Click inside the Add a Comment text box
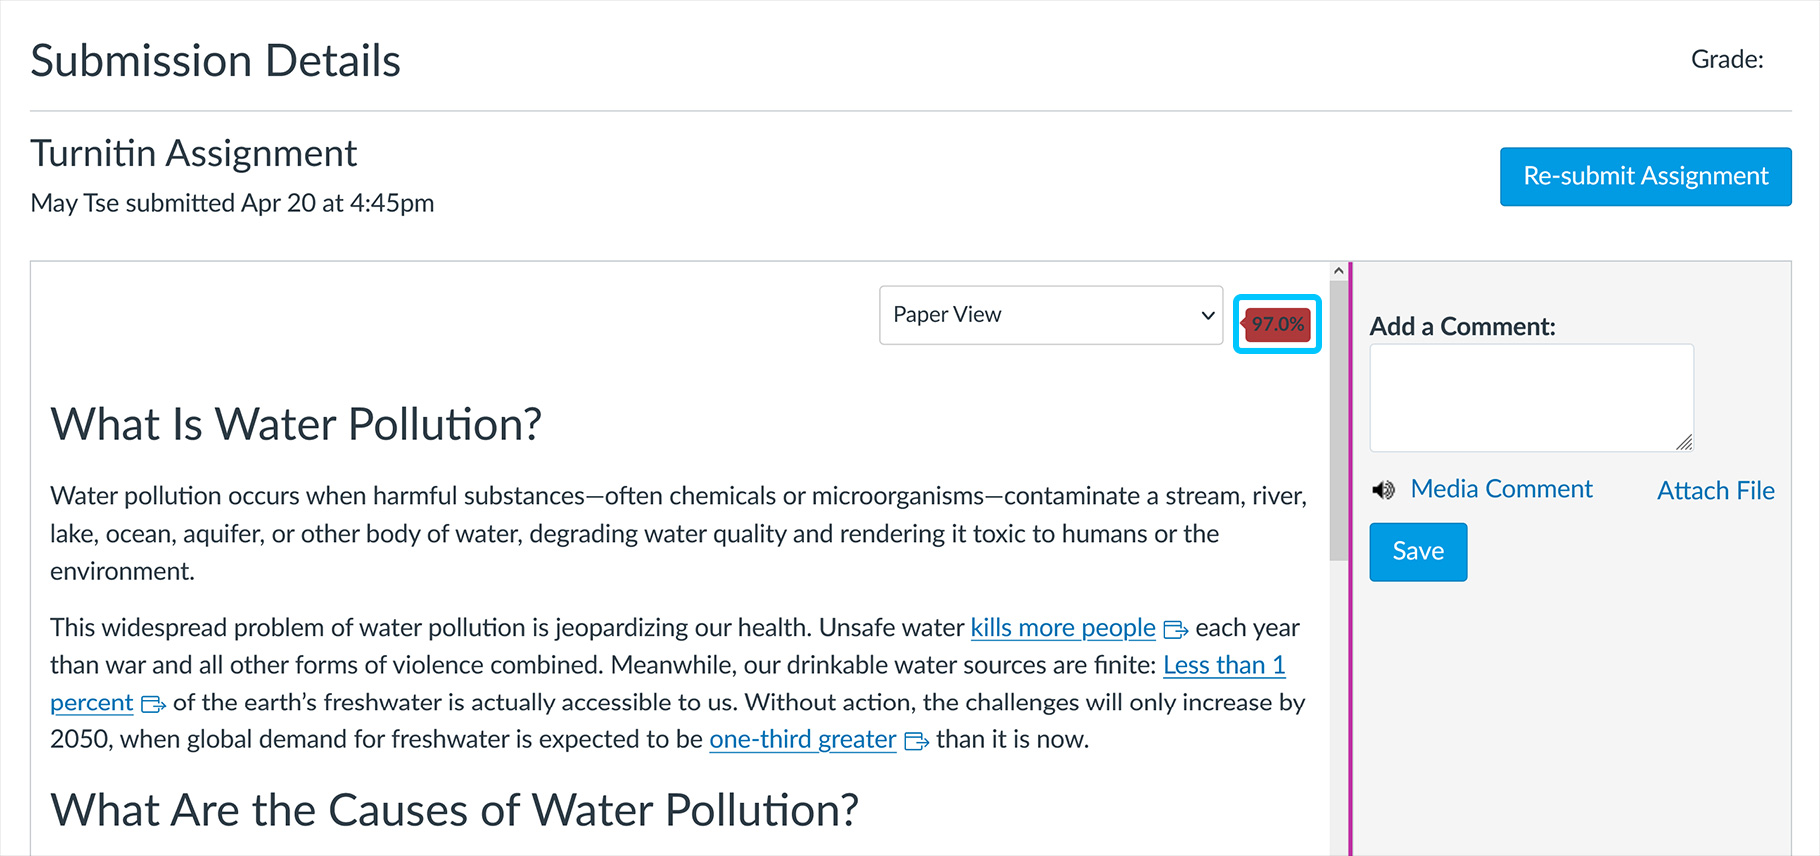 1531,398
